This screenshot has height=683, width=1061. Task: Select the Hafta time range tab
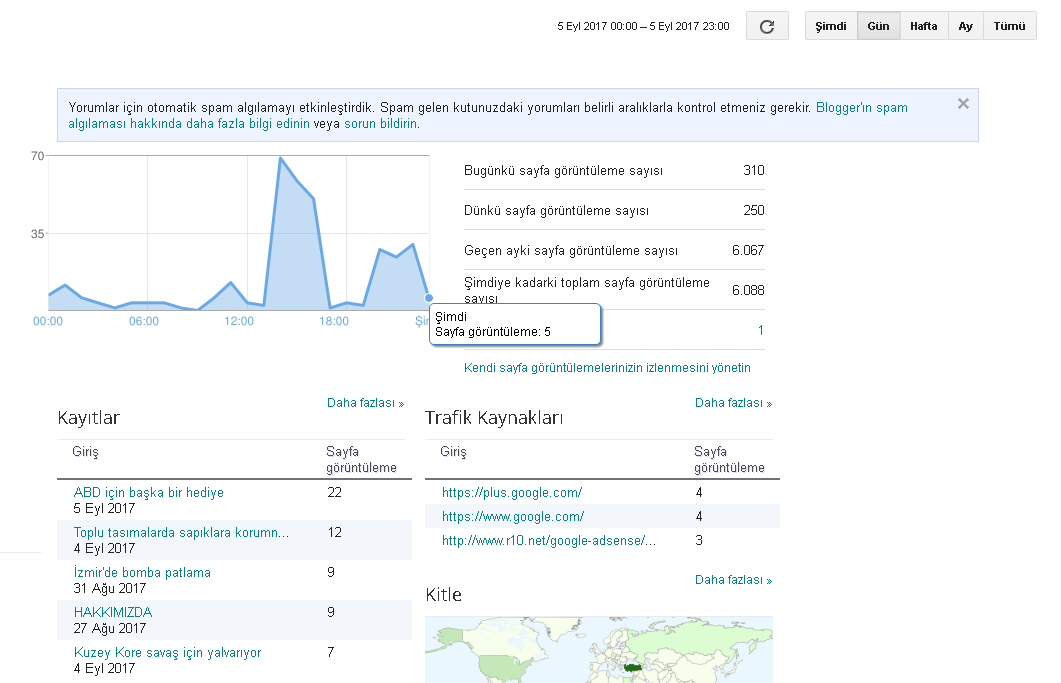pos(924,26)
